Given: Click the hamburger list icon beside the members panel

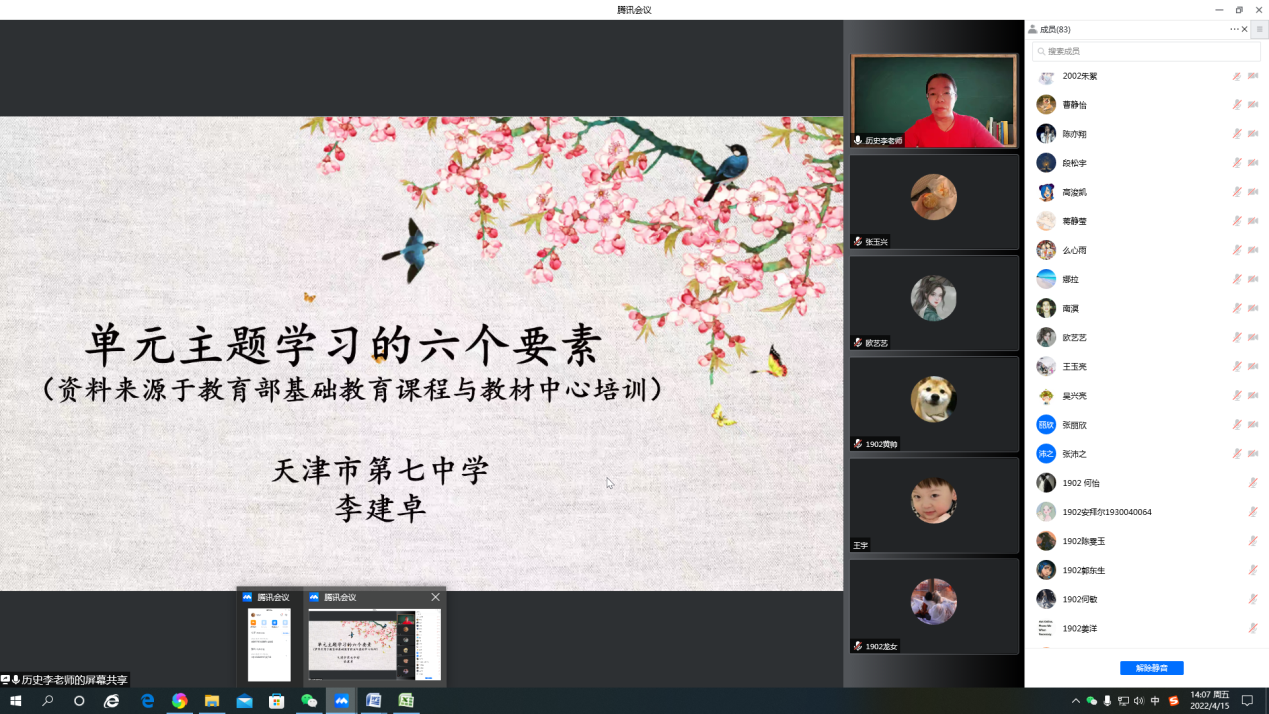Looking at the screenshot, I should [x=1259, y=30].
